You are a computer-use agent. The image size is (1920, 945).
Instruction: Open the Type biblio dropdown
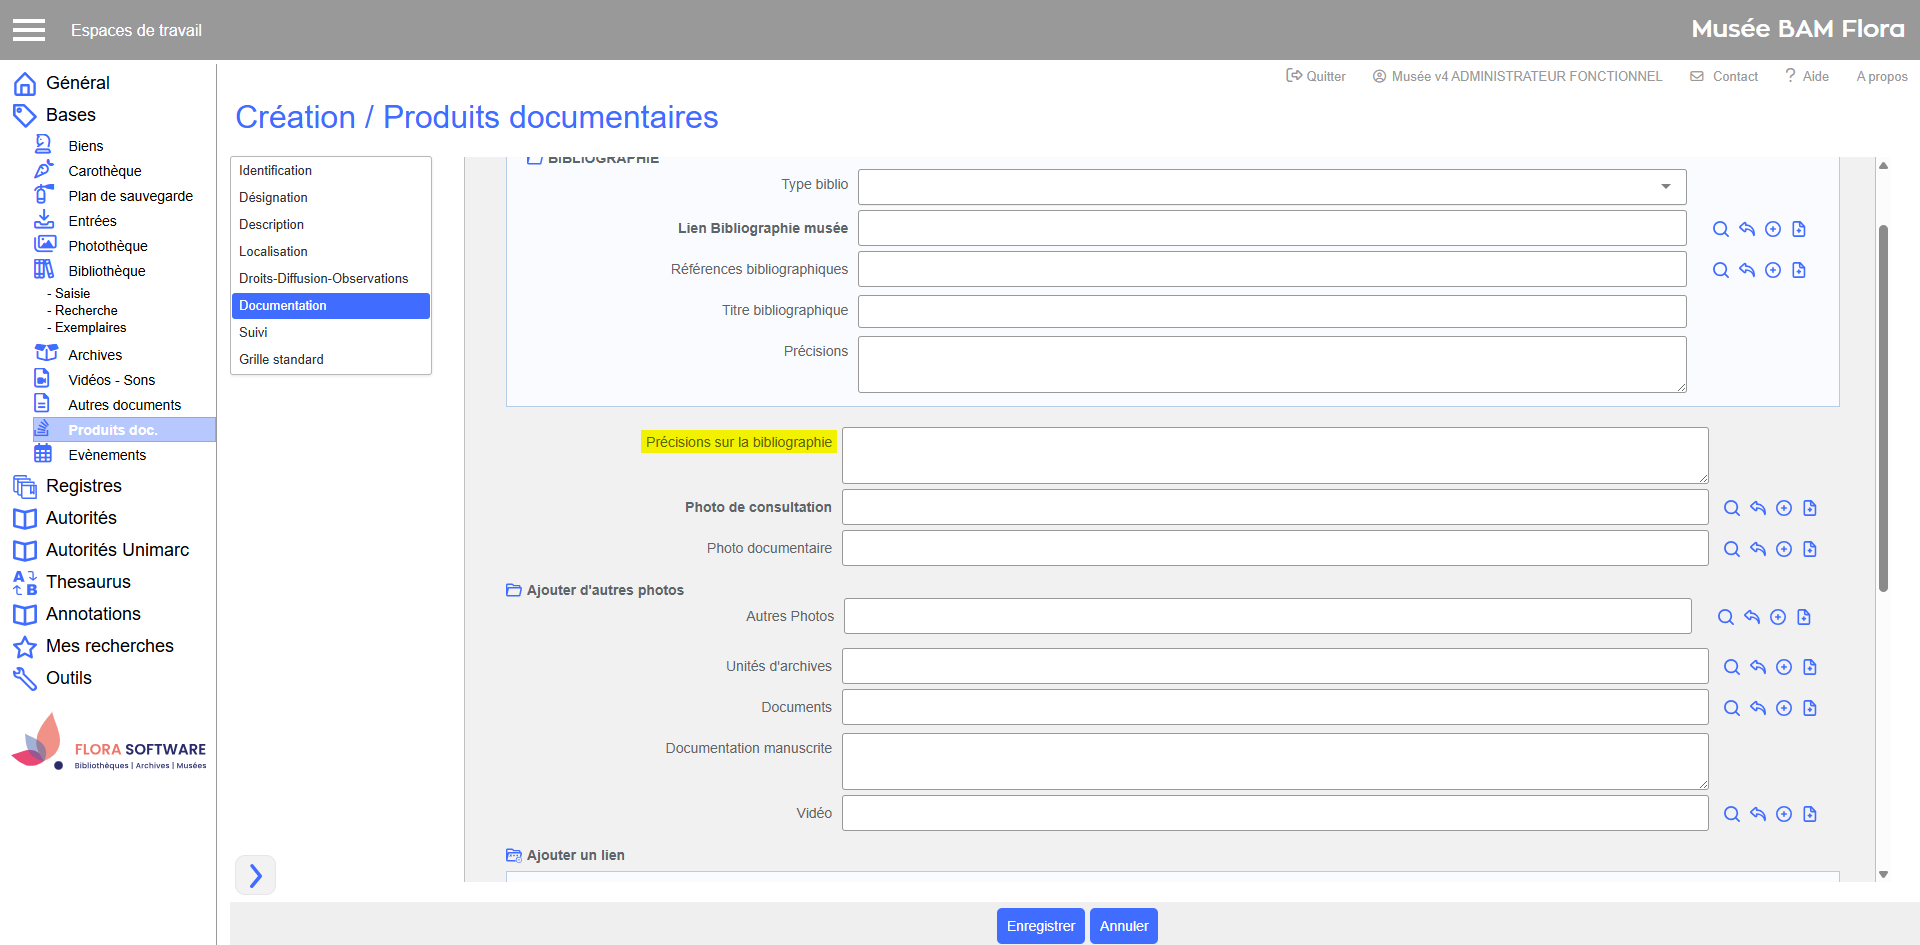(x=1271, y=187)
